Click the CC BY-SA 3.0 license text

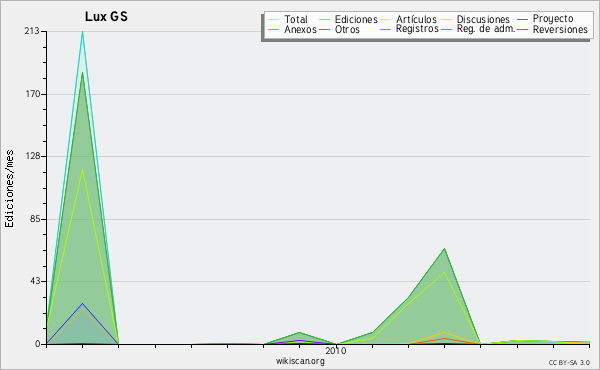point(569,362)
